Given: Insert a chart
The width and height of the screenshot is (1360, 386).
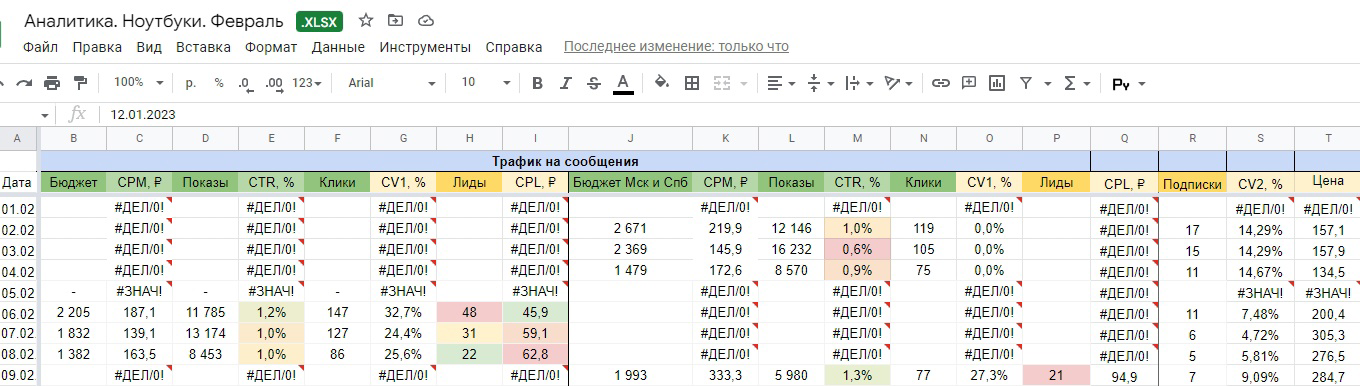Looking at the screenshot, I should coord(996,83).
